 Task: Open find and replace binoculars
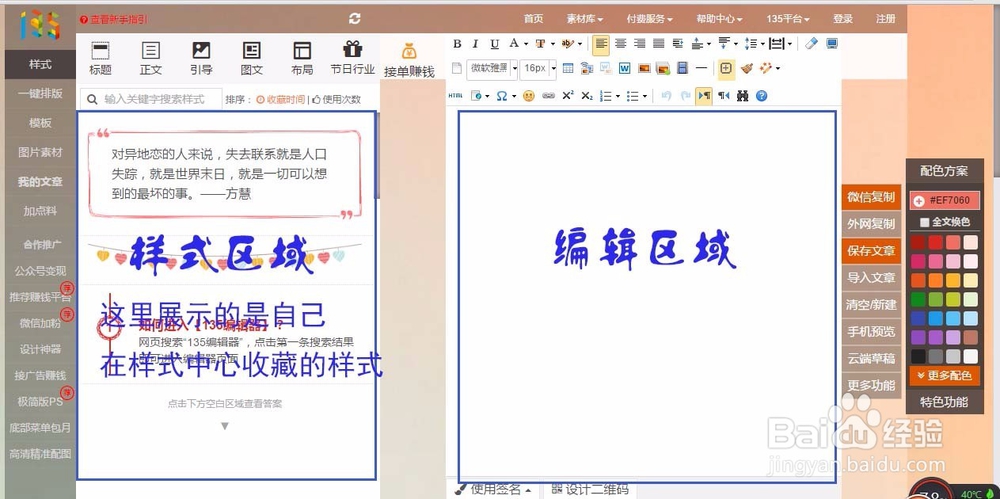coord(742,96)
